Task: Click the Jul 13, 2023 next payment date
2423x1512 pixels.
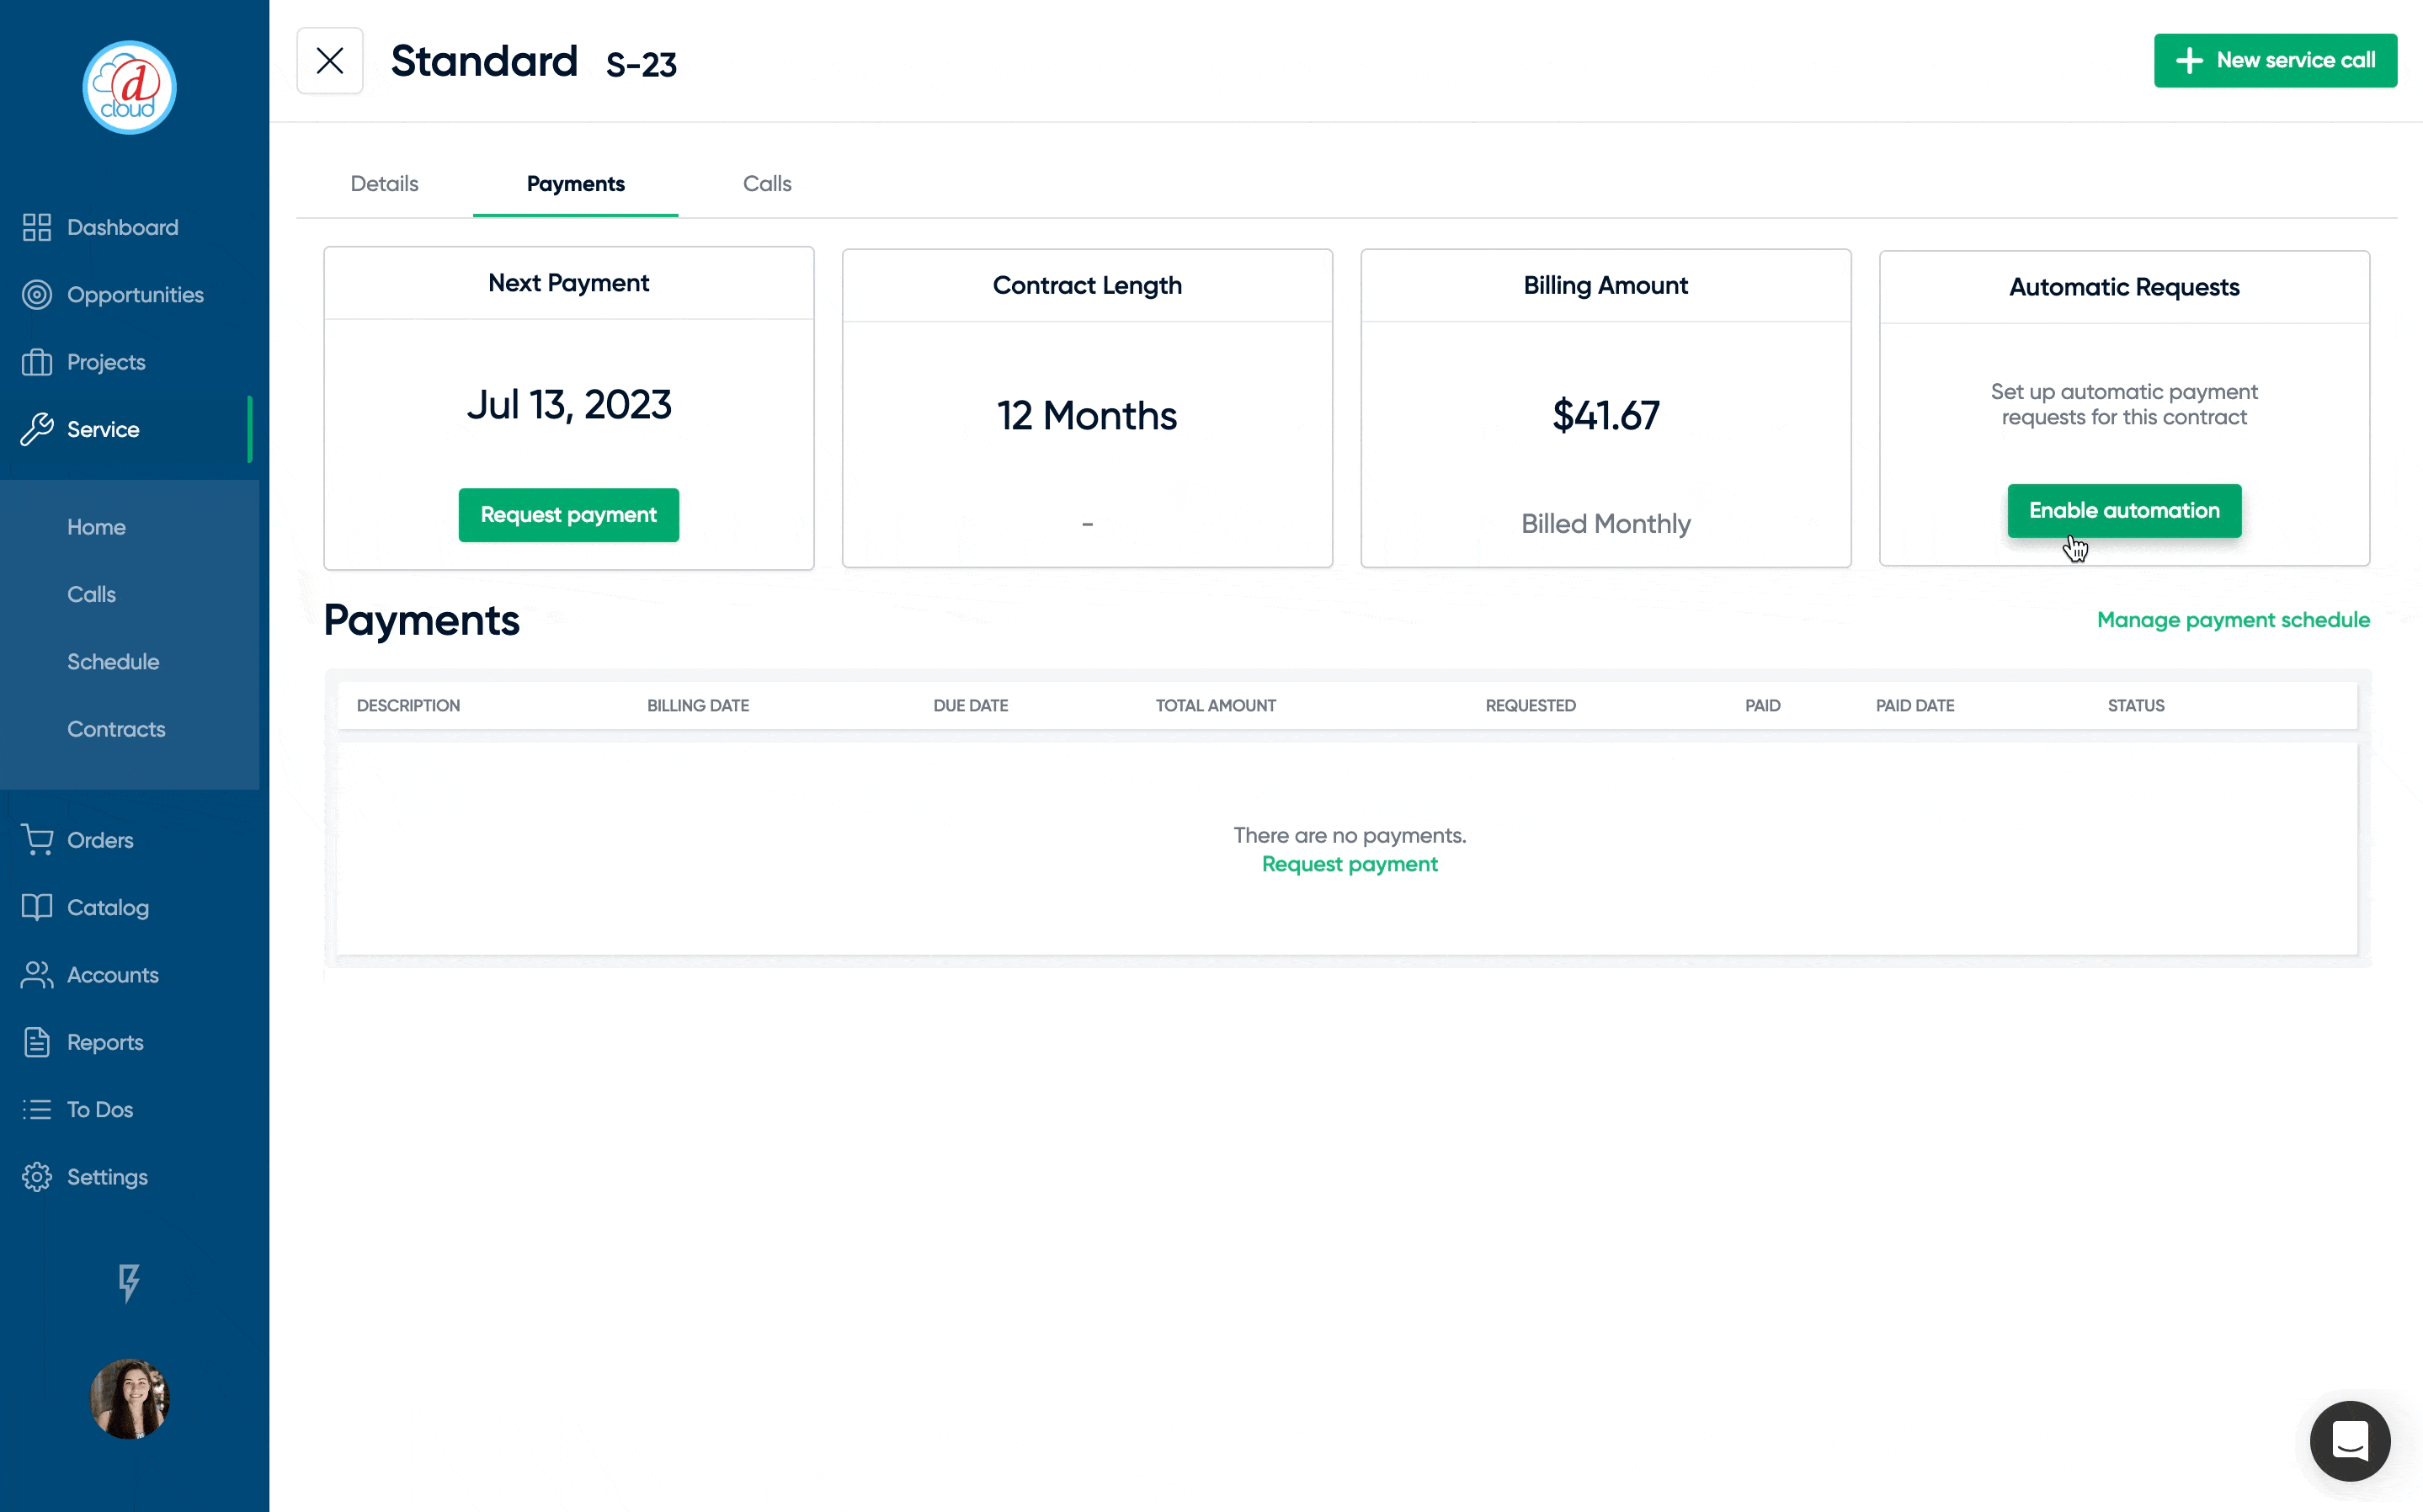Action: click(569, 405)
